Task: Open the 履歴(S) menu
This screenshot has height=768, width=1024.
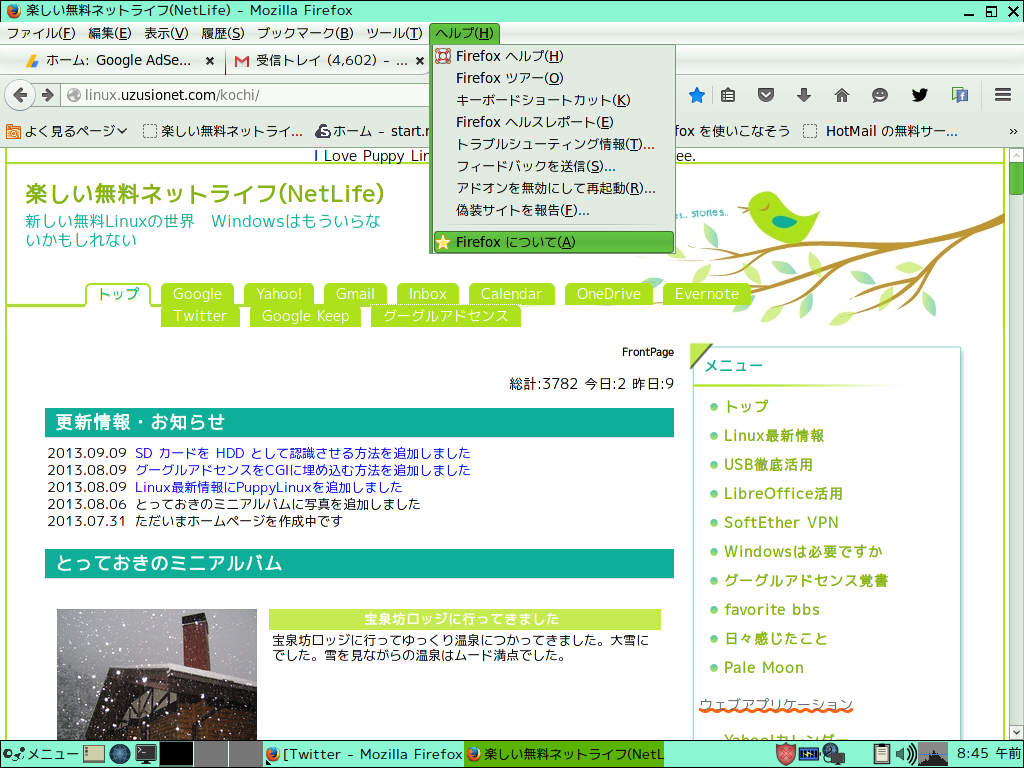Action: 223,33
